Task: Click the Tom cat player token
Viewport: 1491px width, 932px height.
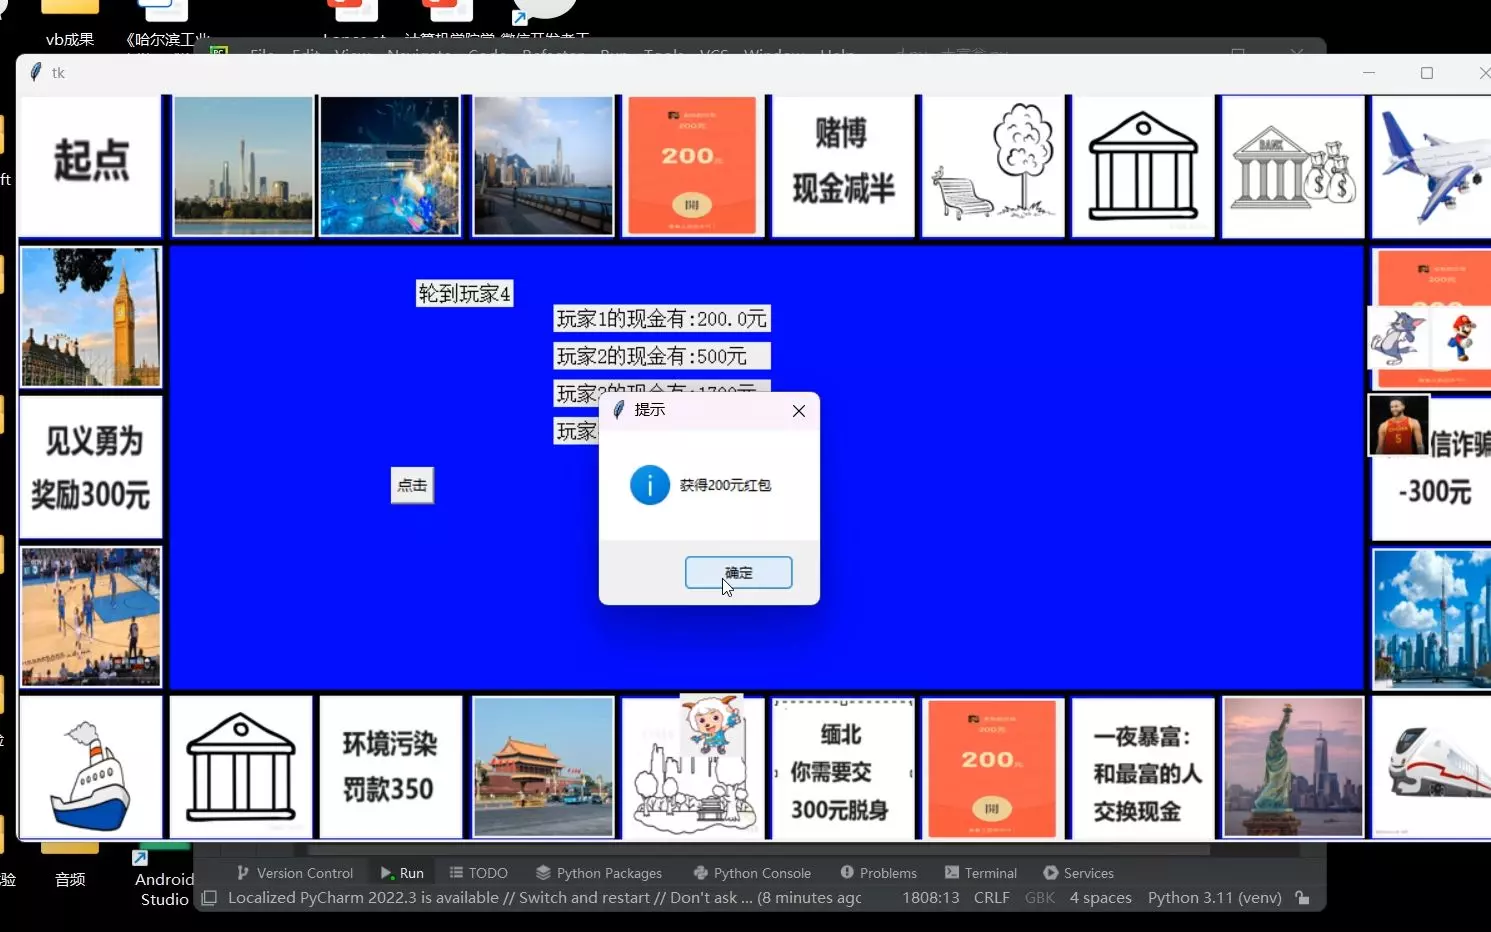Action: [x=1397, y=337]
